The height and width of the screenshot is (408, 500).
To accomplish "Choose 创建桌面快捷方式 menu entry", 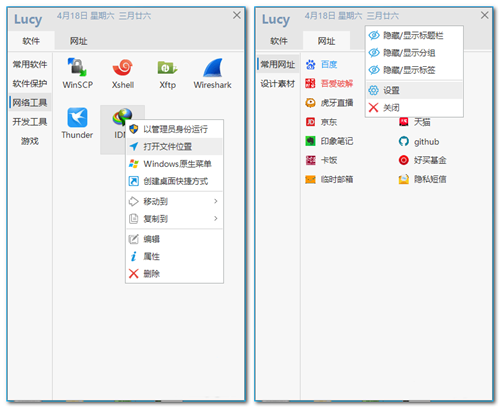I will [x=174, y=181].
